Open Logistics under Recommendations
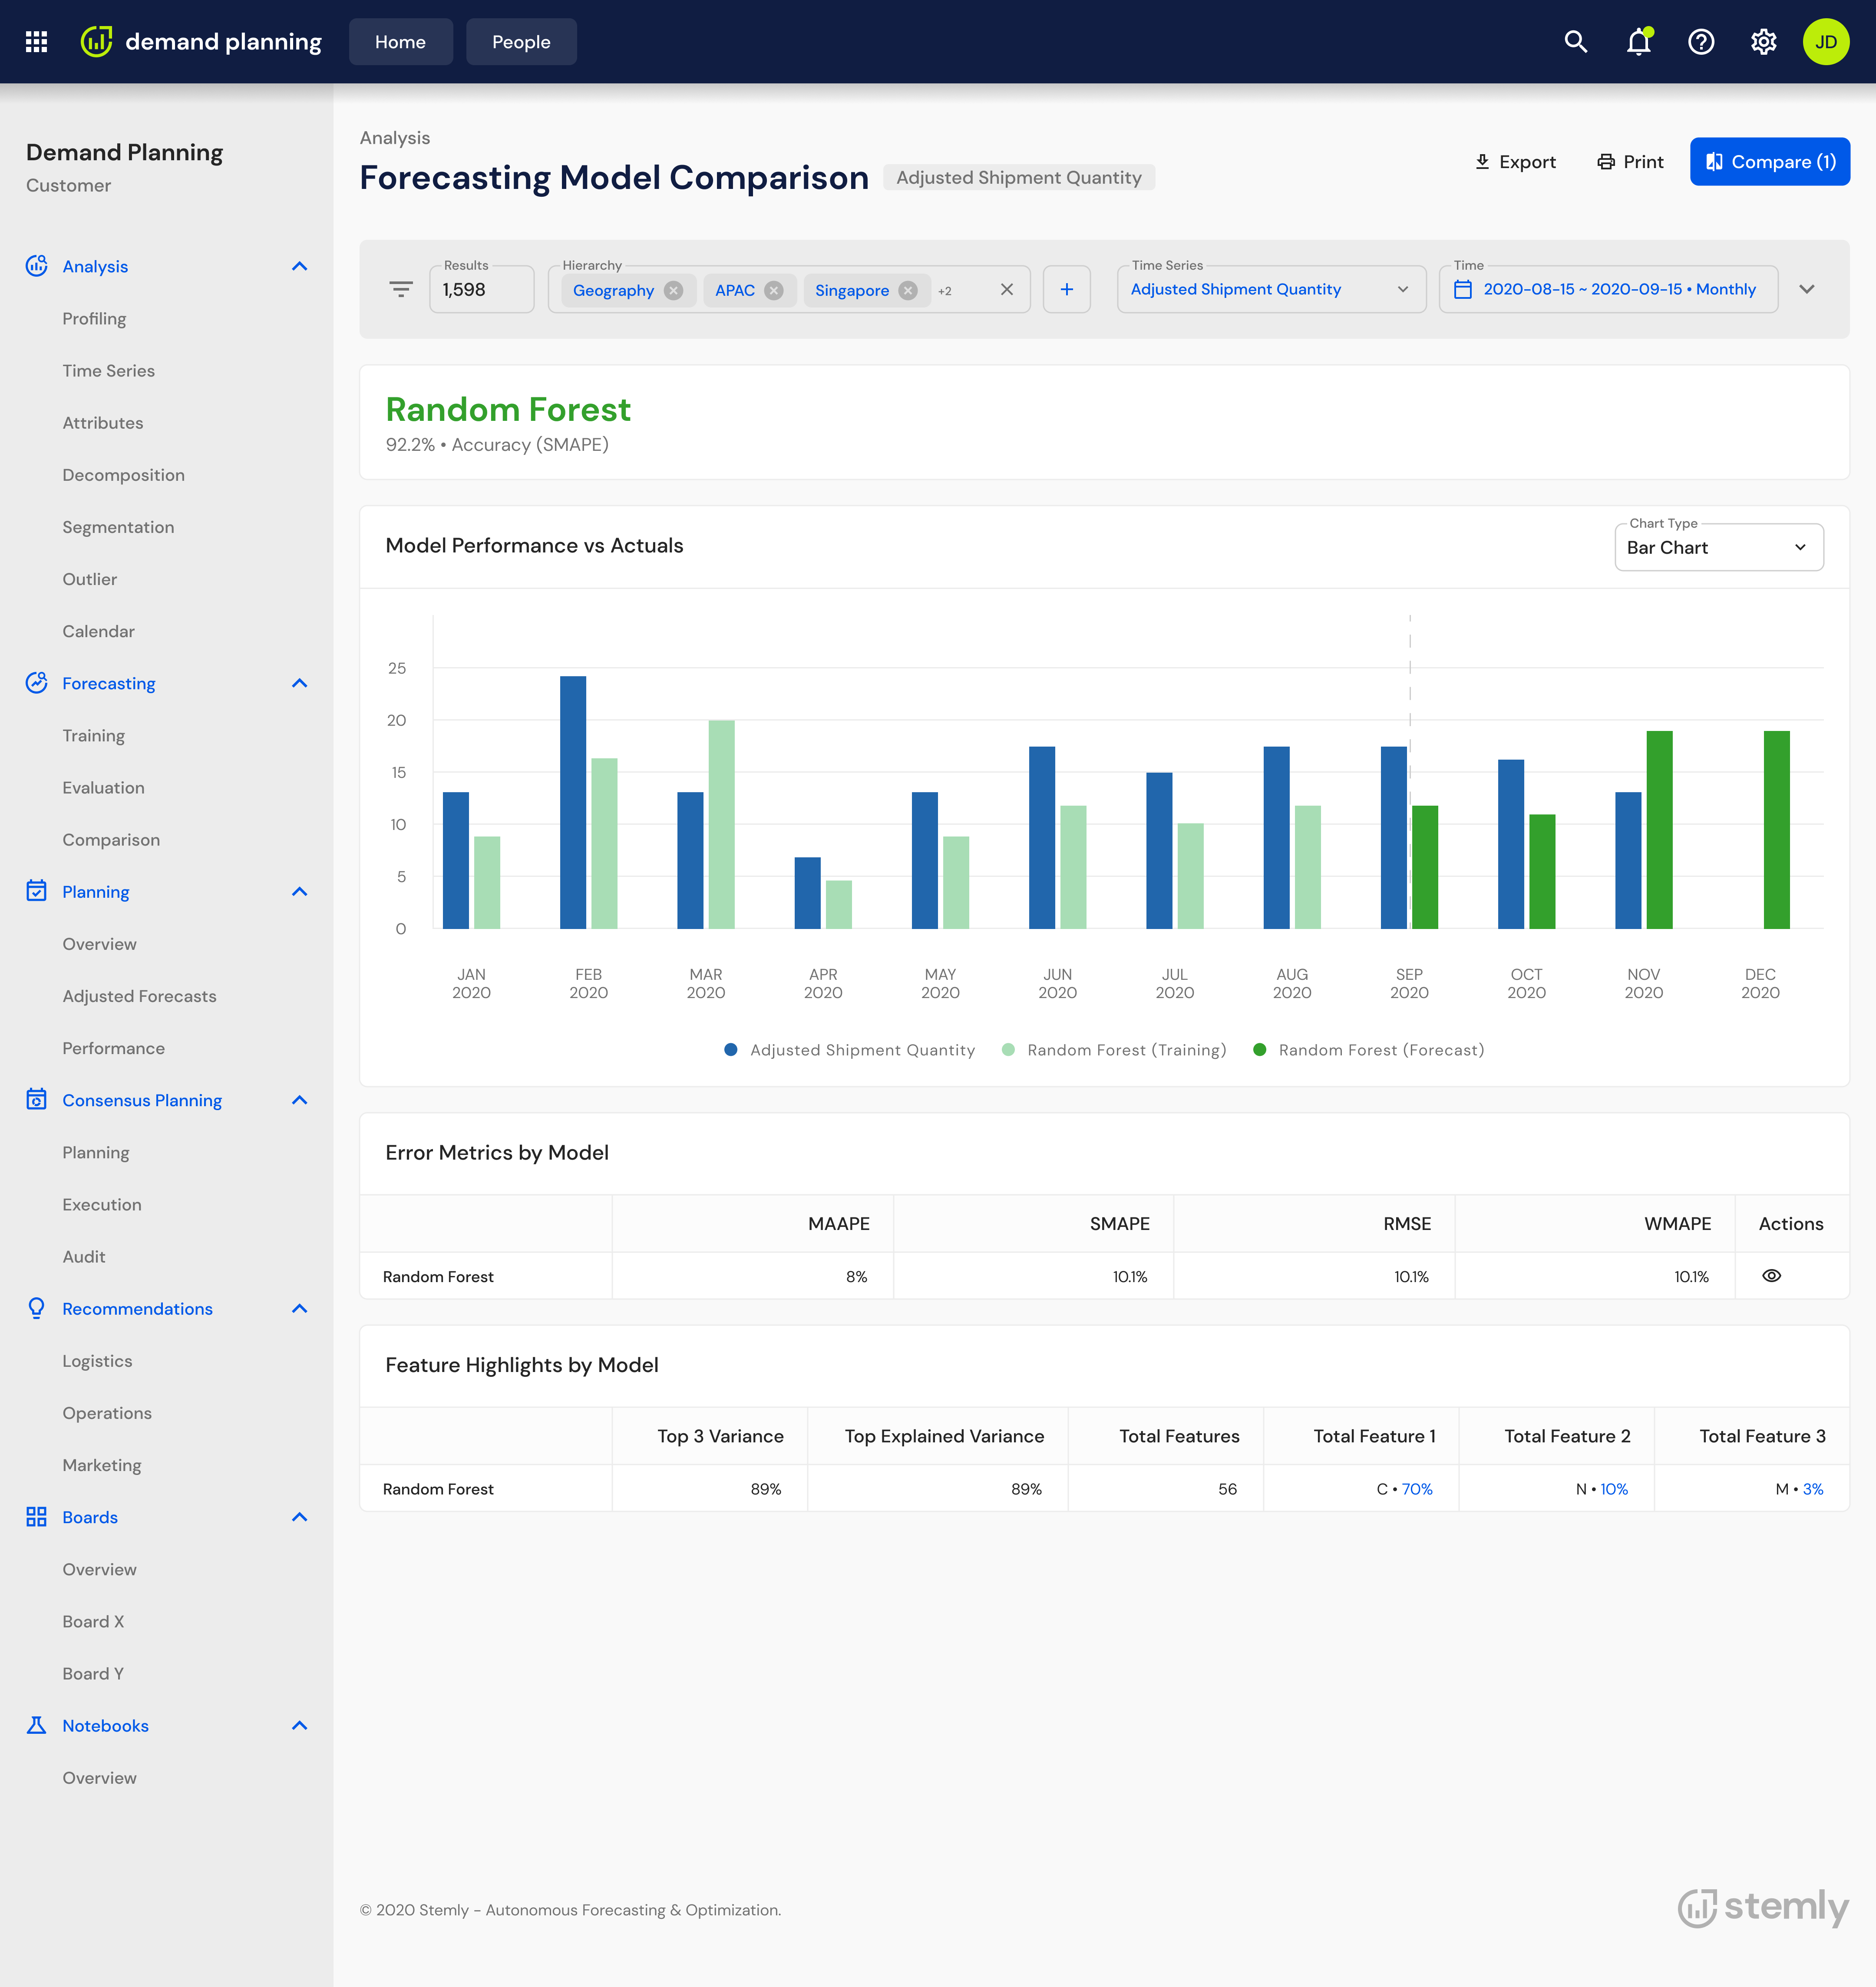This screenshot has height=1987, width=1876. coord(97,1361)
